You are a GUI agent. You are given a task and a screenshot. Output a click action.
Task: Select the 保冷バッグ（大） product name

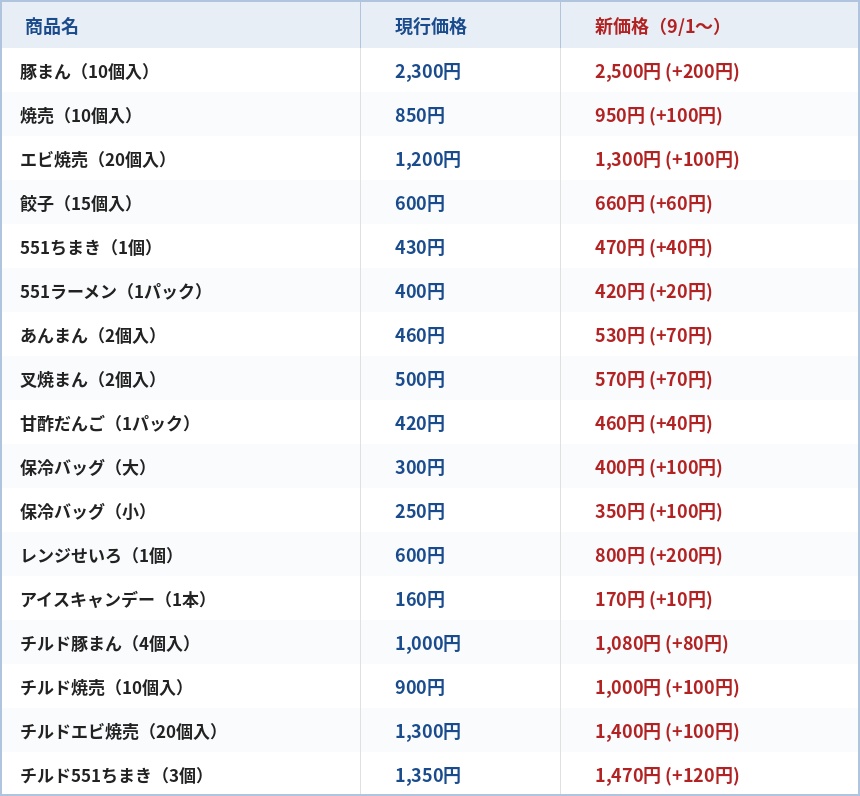click(x=83, y=467)
